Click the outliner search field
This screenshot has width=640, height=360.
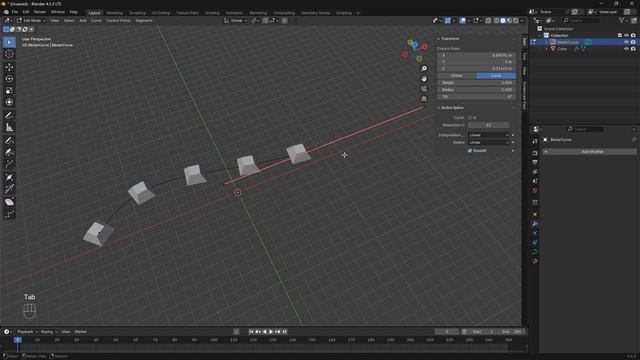click(x=582, y=20)
